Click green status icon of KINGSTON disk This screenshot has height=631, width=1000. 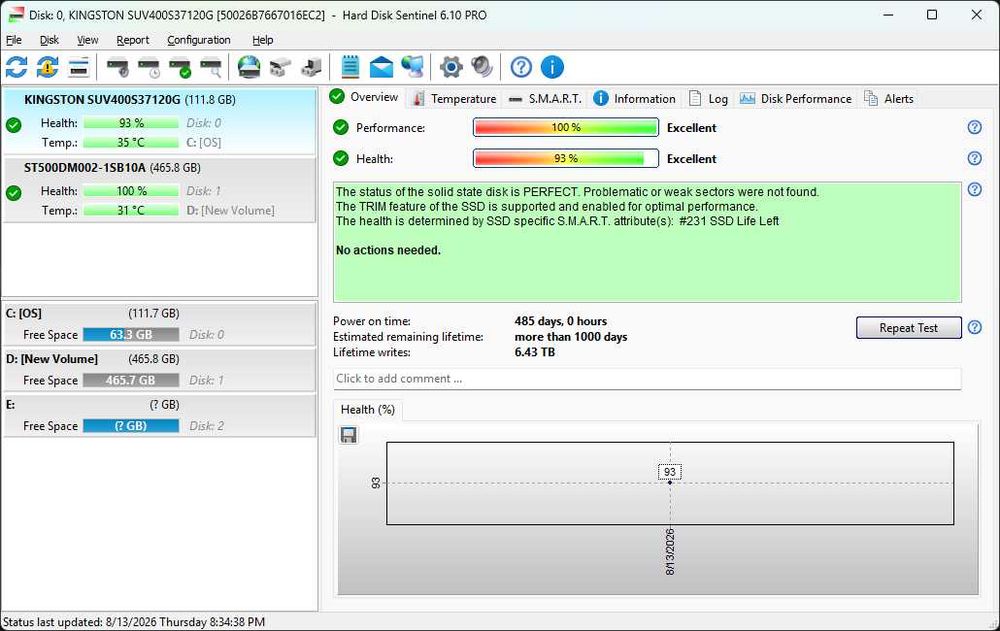coord(14,125)
